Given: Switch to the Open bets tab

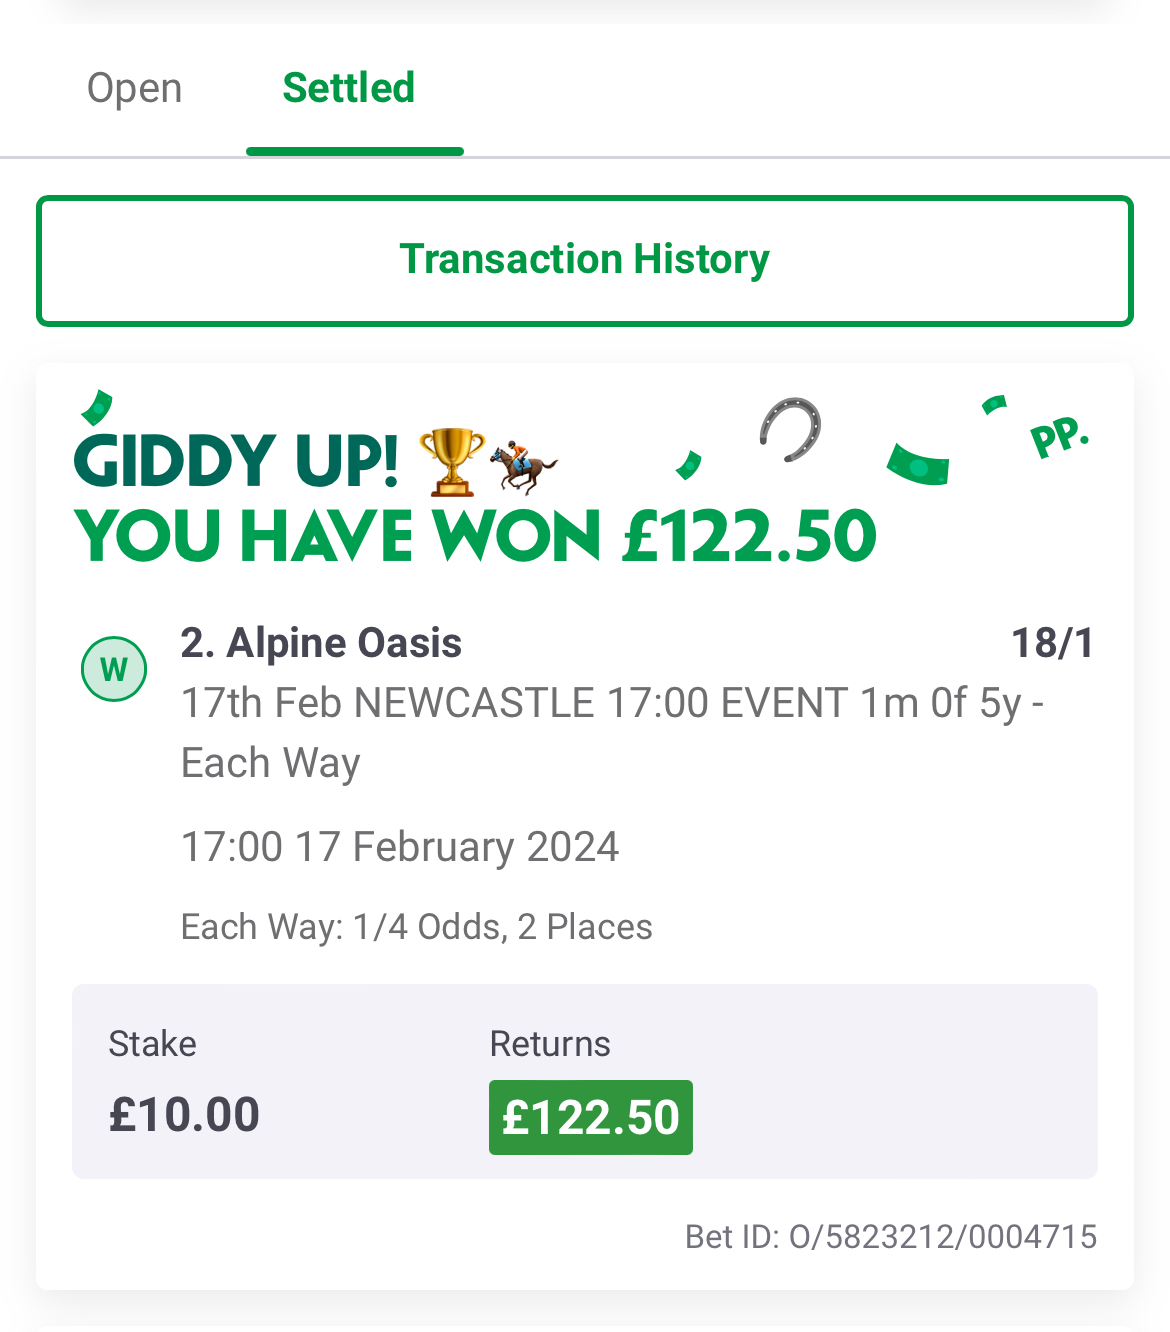Looking at the screenshot, I should (x=135, y=88).
